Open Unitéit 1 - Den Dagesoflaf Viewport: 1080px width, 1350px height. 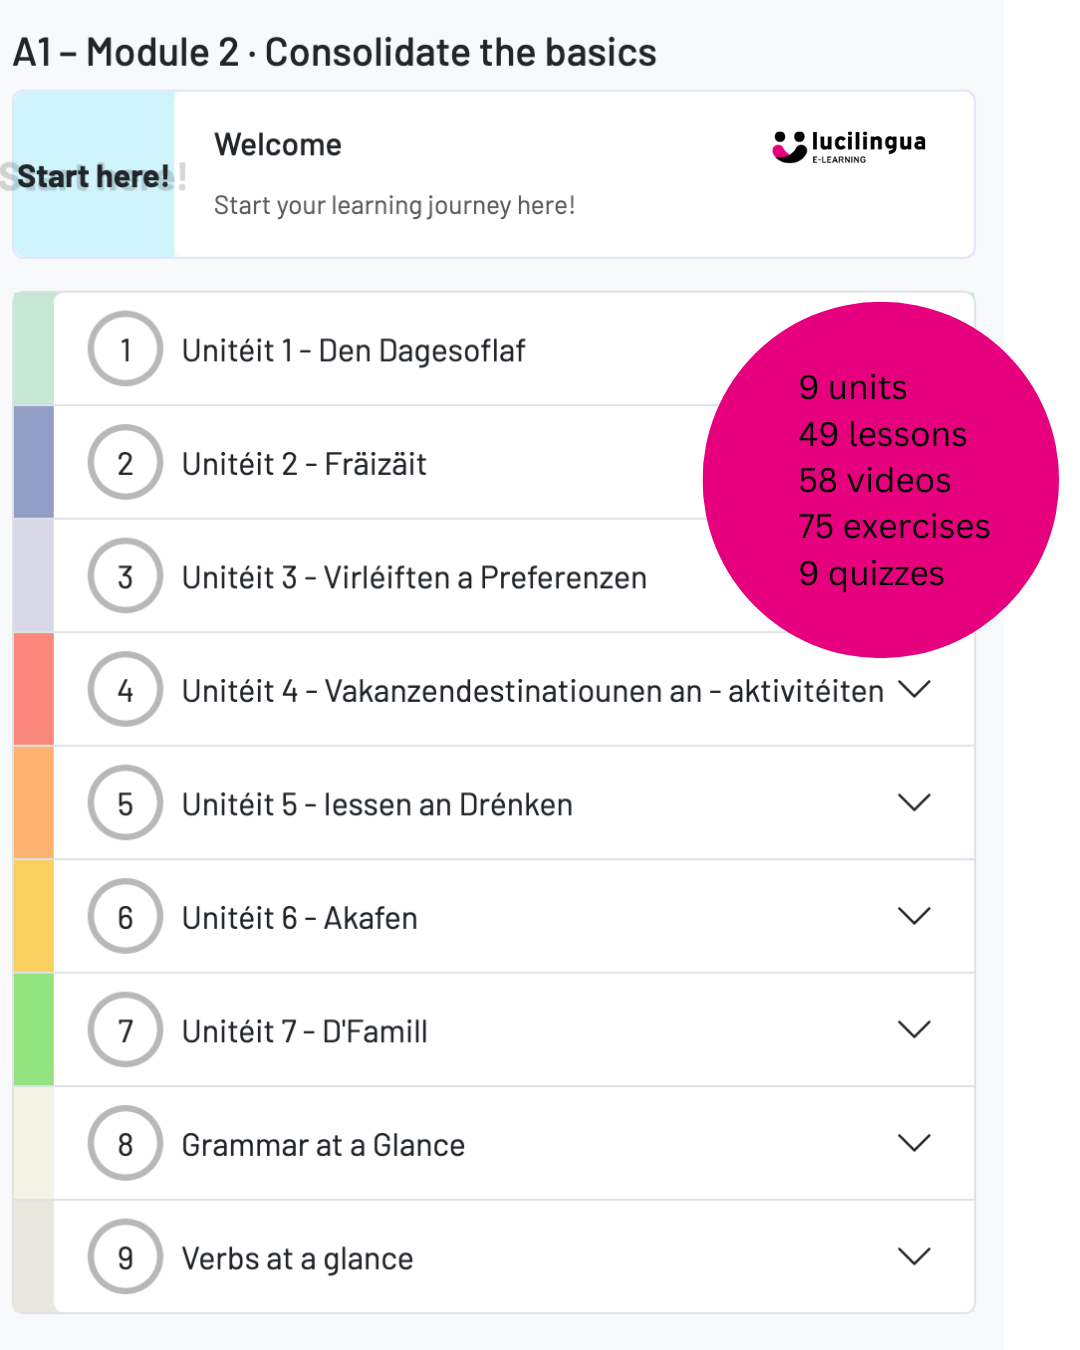(x=353, y=351)
